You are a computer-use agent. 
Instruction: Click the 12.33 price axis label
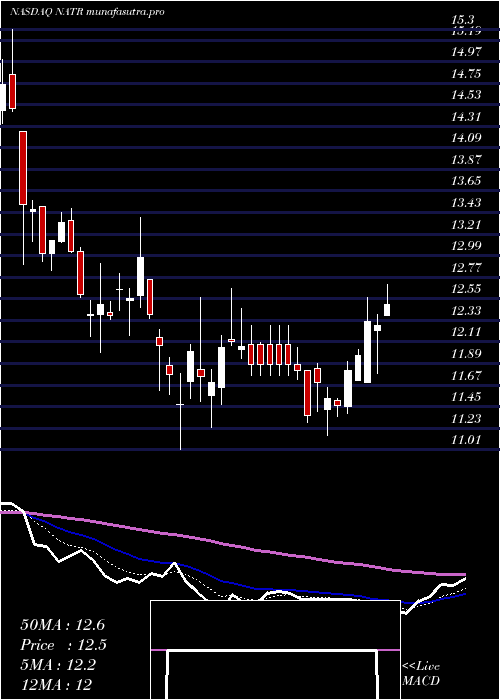(466, 310)
